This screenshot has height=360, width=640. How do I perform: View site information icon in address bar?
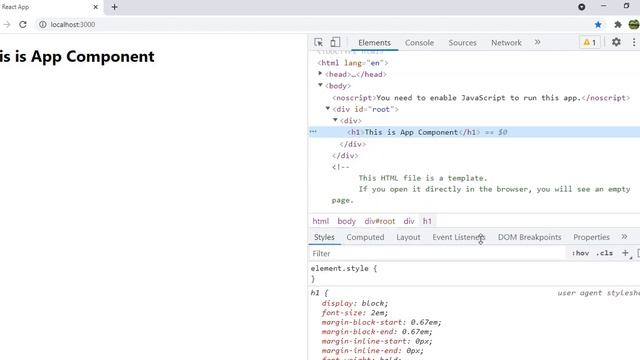click(42, 24)
